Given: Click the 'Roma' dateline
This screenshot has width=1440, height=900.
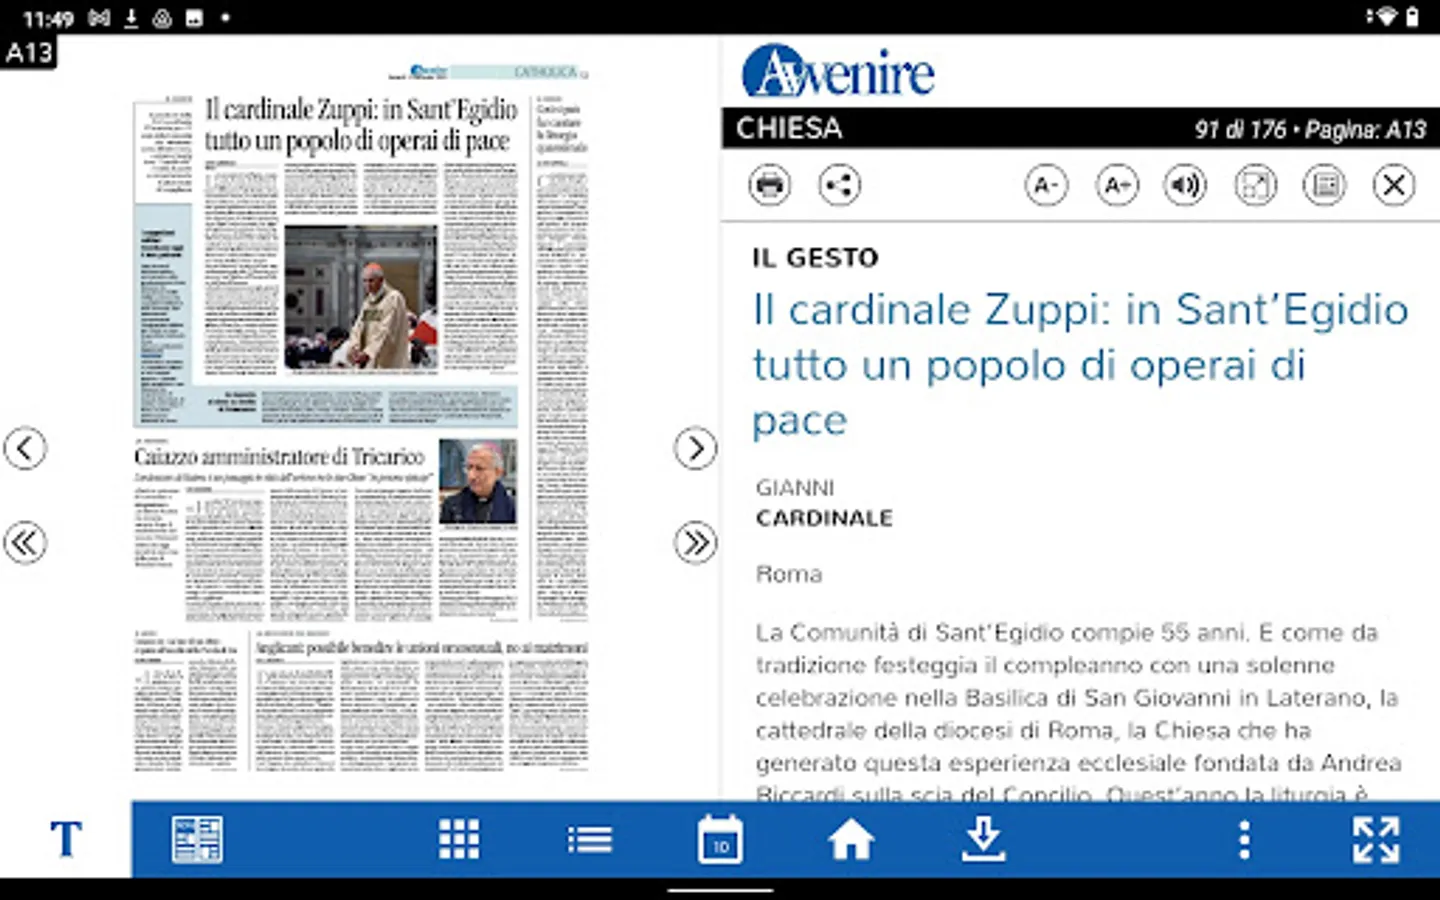Looking at the screenshot, I should pos(789,574).
